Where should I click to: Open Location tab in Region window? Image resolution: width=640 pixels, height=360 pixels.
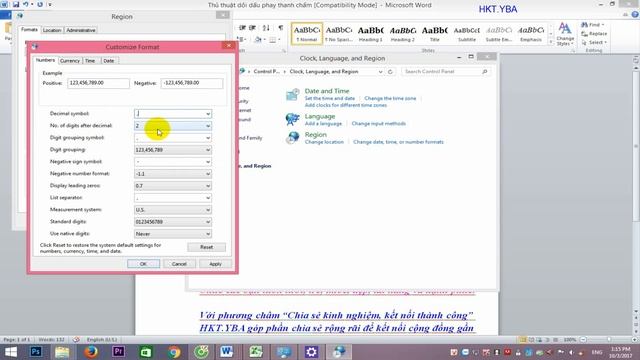coord(52,30)
